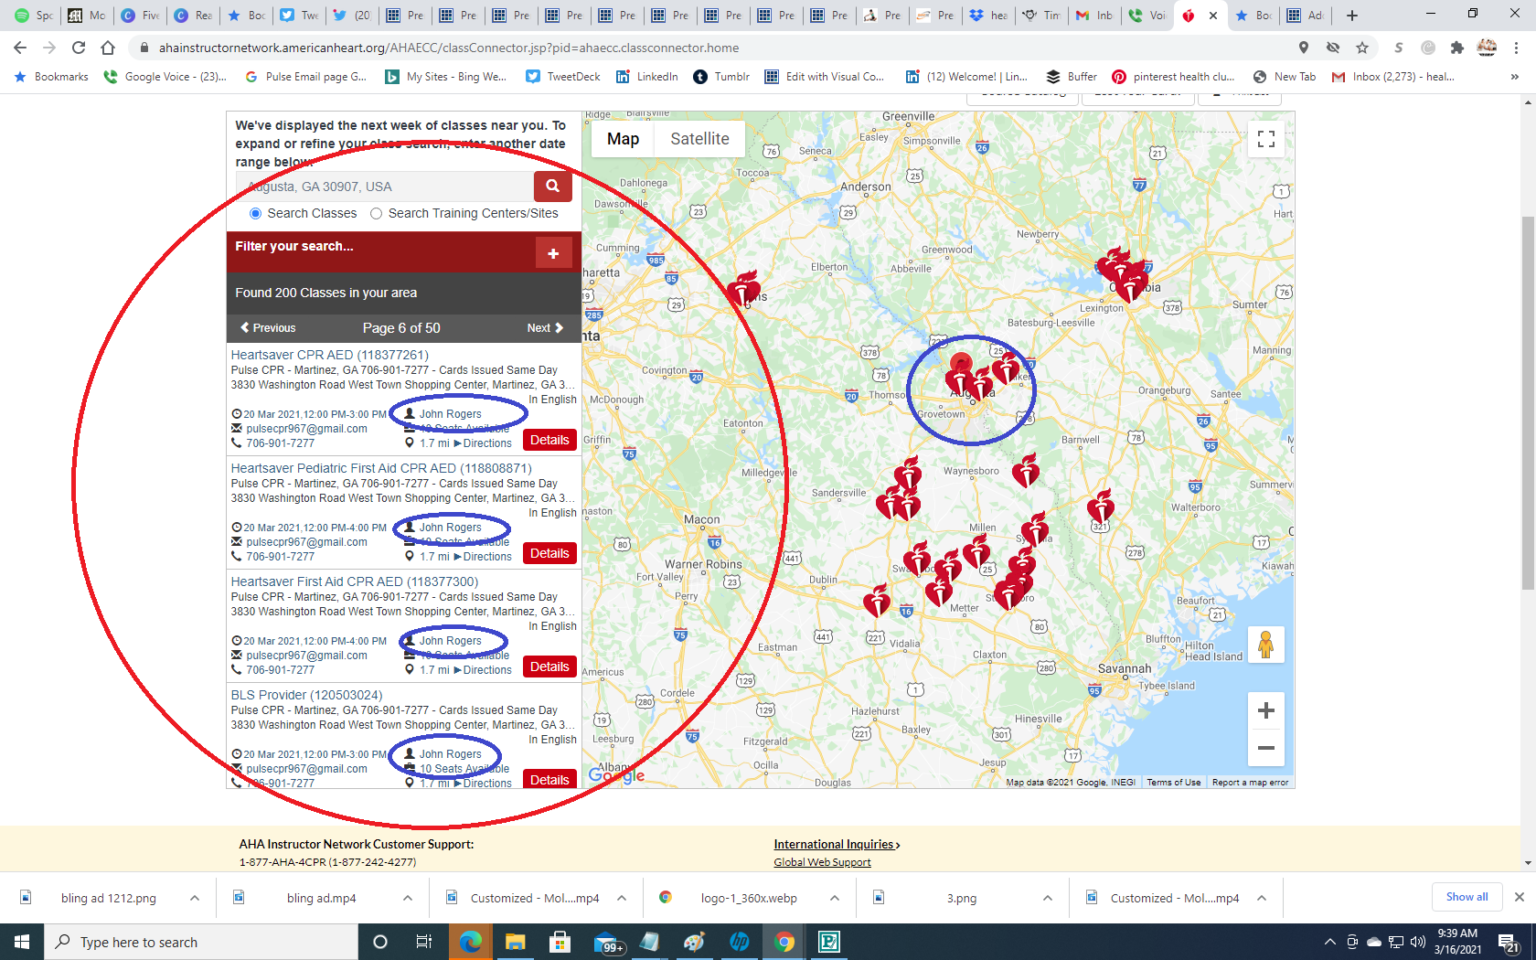Click the red magnifier search button

553,186
